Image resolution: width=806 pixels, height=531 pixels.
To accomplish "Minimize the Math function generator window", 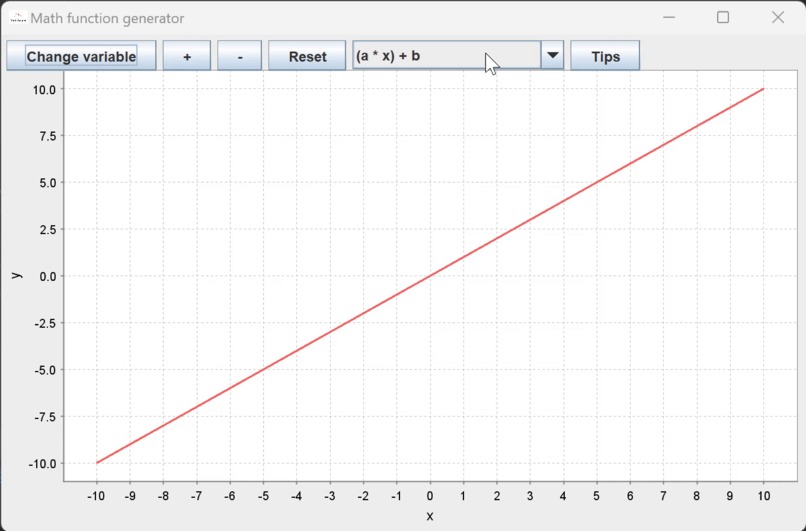I will [x=669, y=17].
